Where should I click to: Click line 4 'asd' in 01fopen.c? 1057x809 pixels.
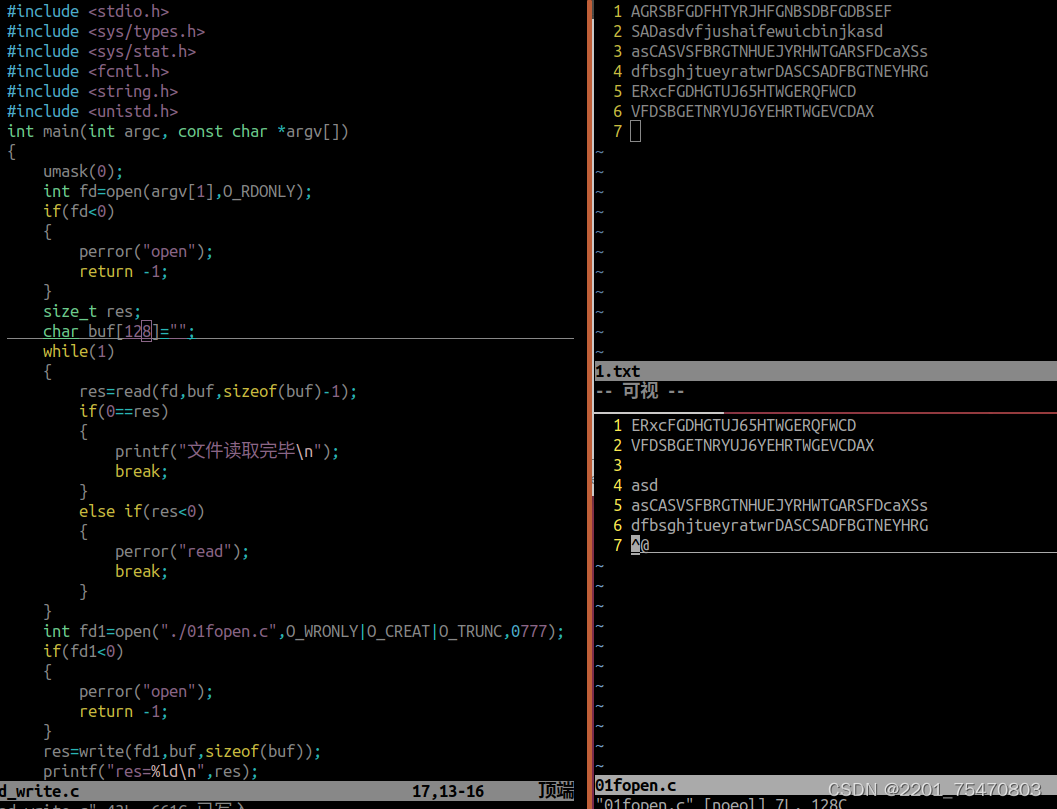click(644, 485)
